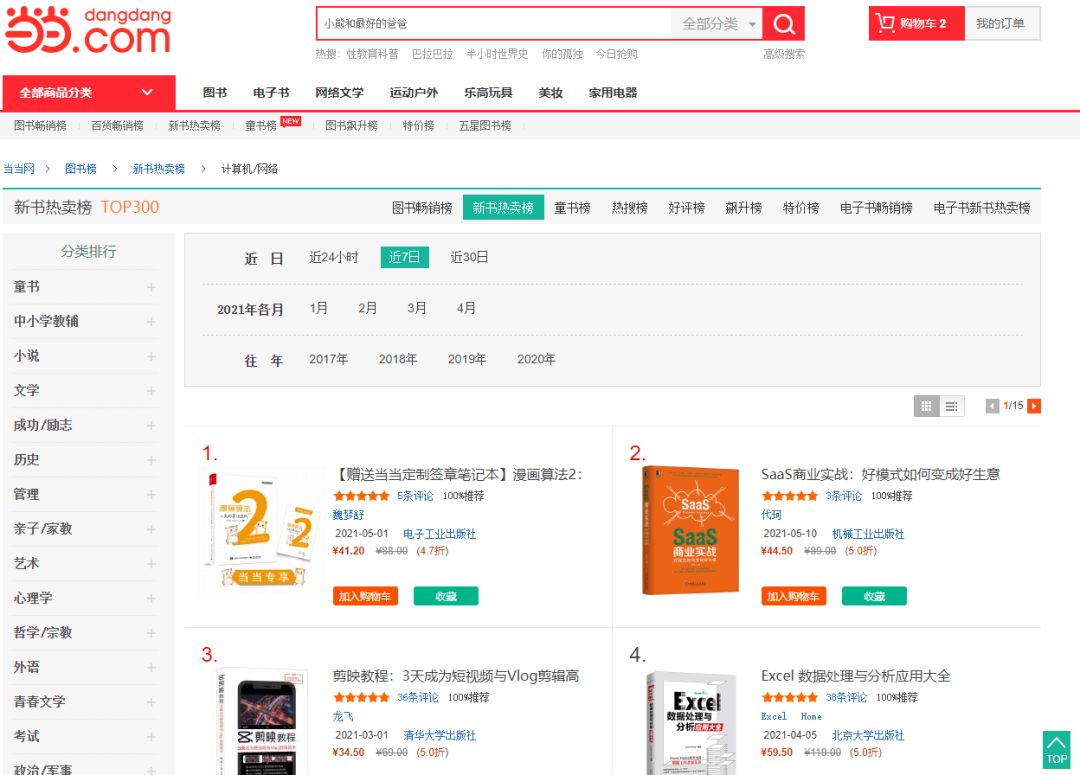Expand the 心理学 category plus icon
1080x775 pixels.
click(151, 599)
